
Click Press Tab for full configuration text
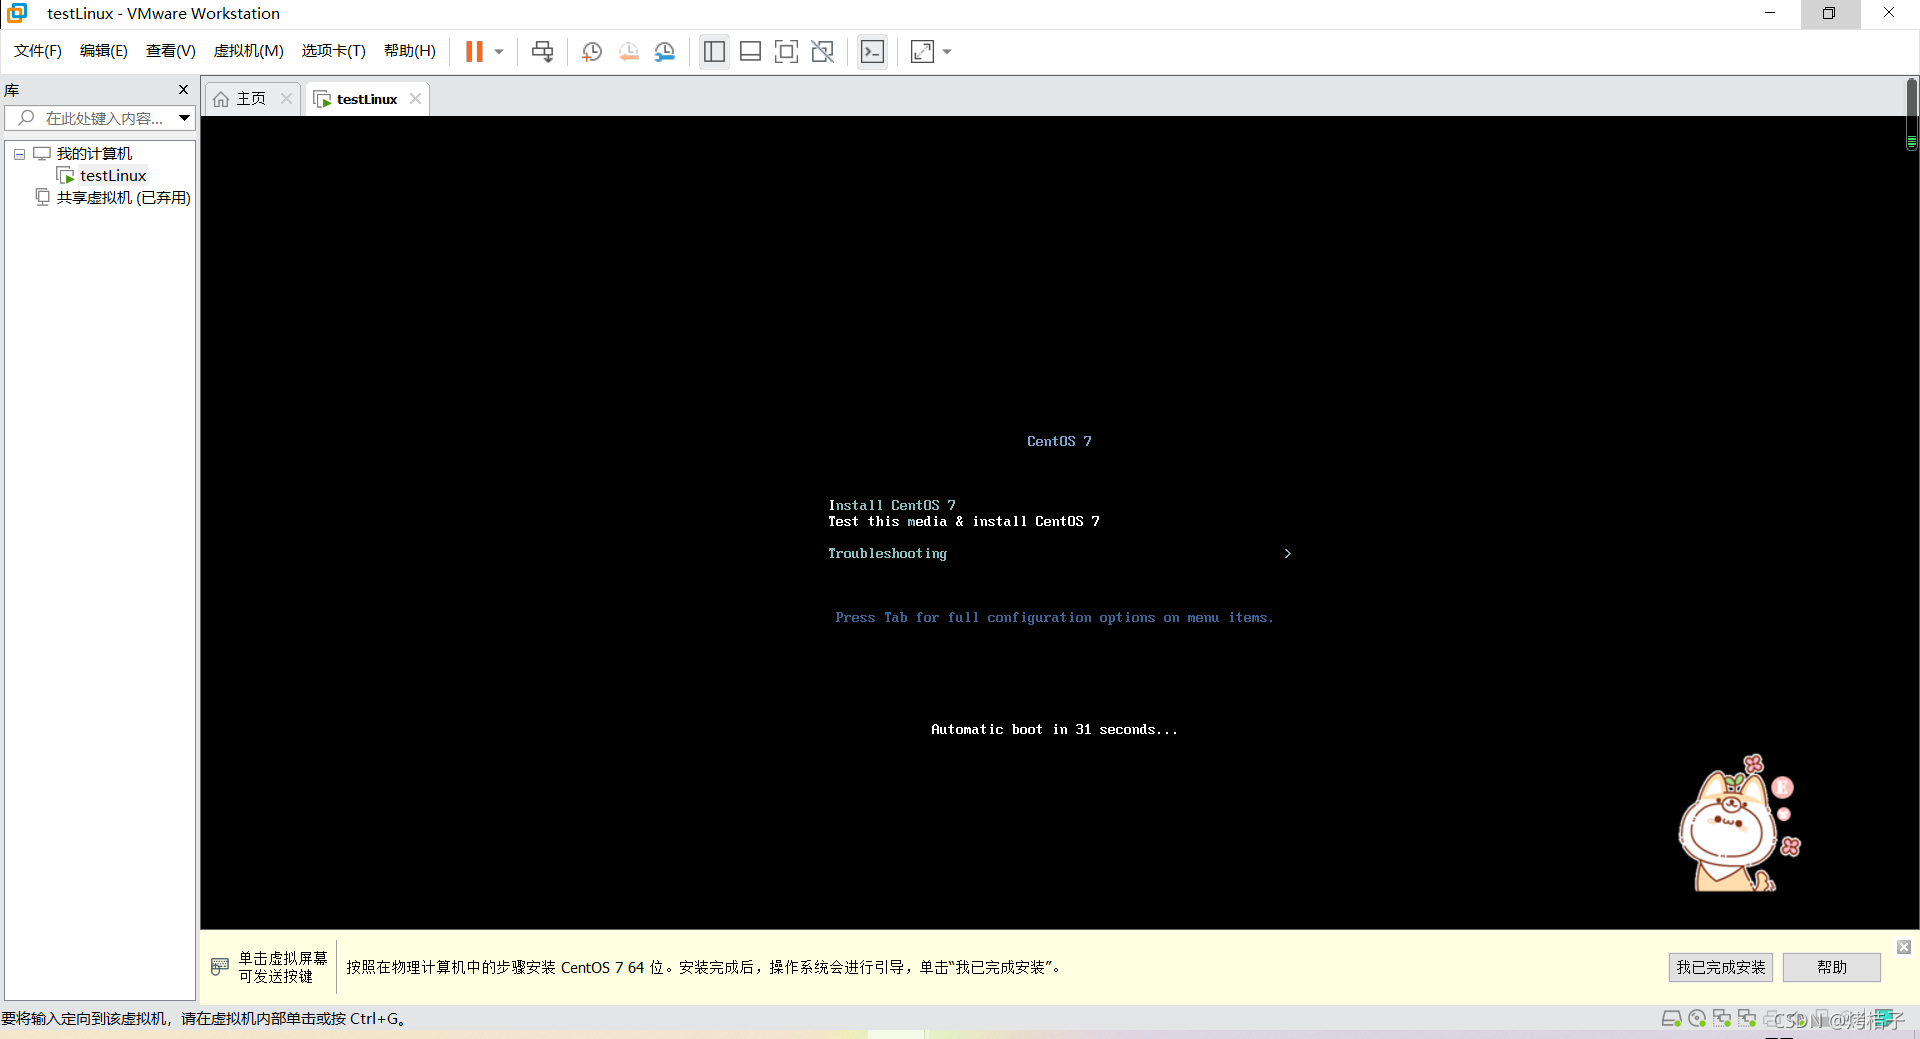[x=1054, y=617]
